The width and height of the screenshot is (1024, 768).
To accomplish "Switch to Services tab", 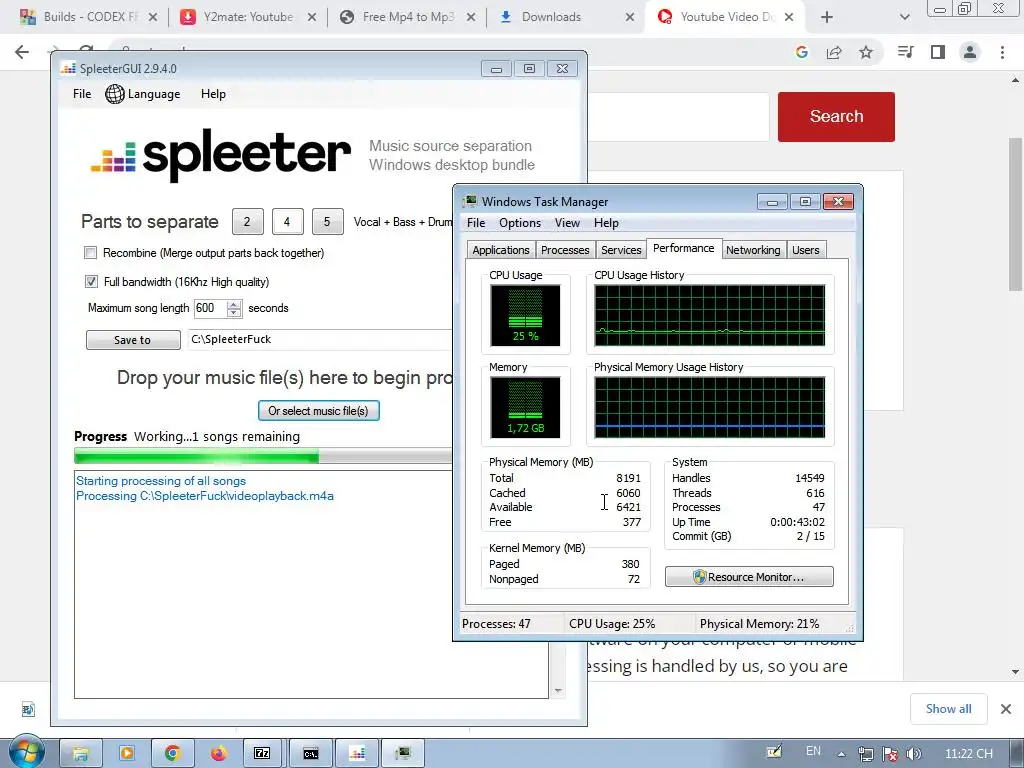I will [621, 250].
